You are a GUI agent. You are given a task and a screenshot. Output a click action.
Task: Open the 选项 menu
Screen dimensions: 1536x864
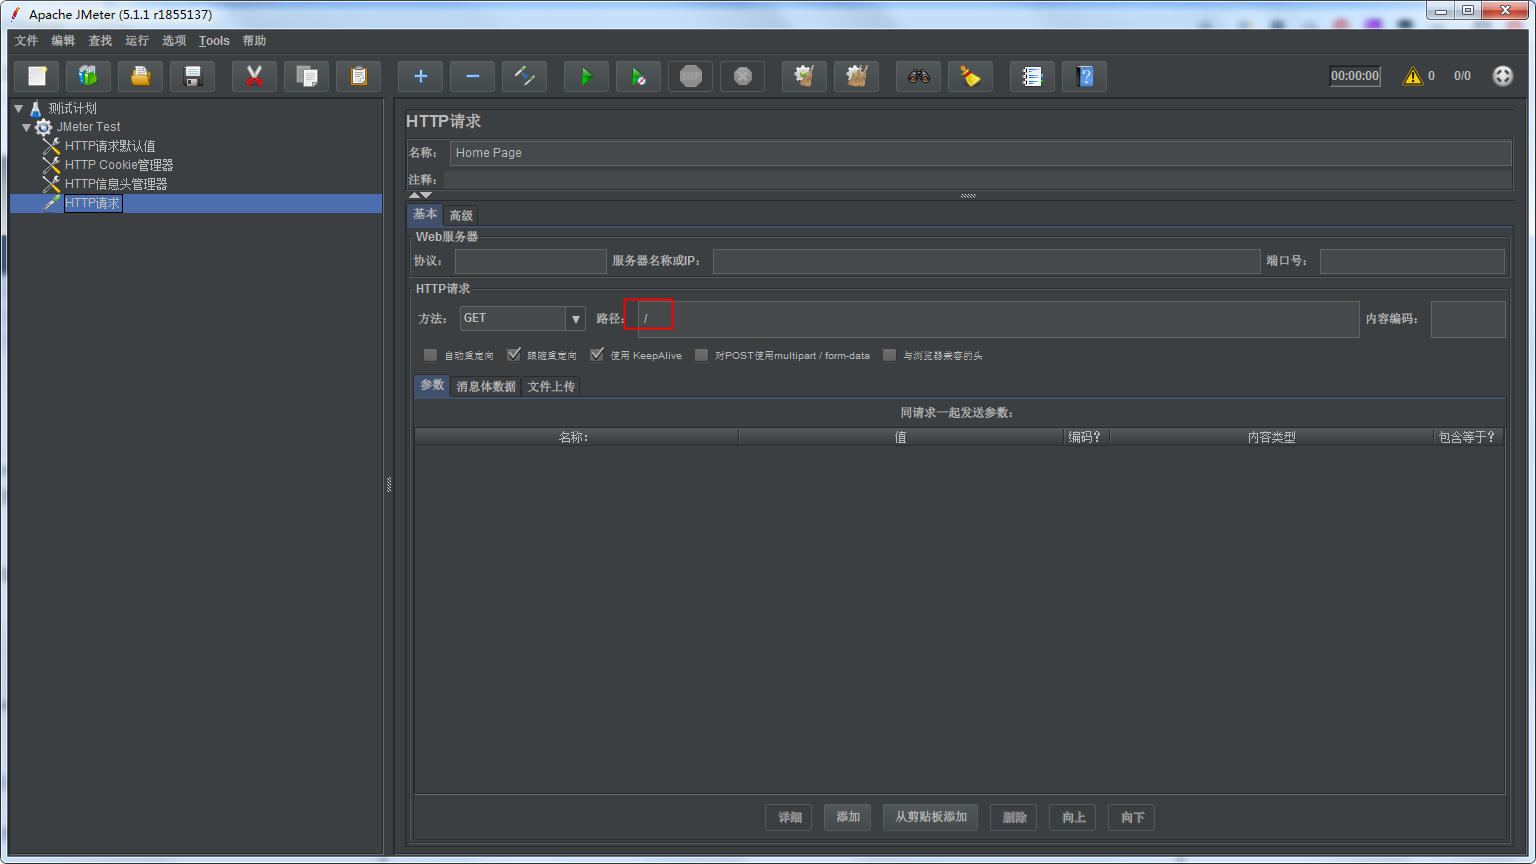[174, 41]
